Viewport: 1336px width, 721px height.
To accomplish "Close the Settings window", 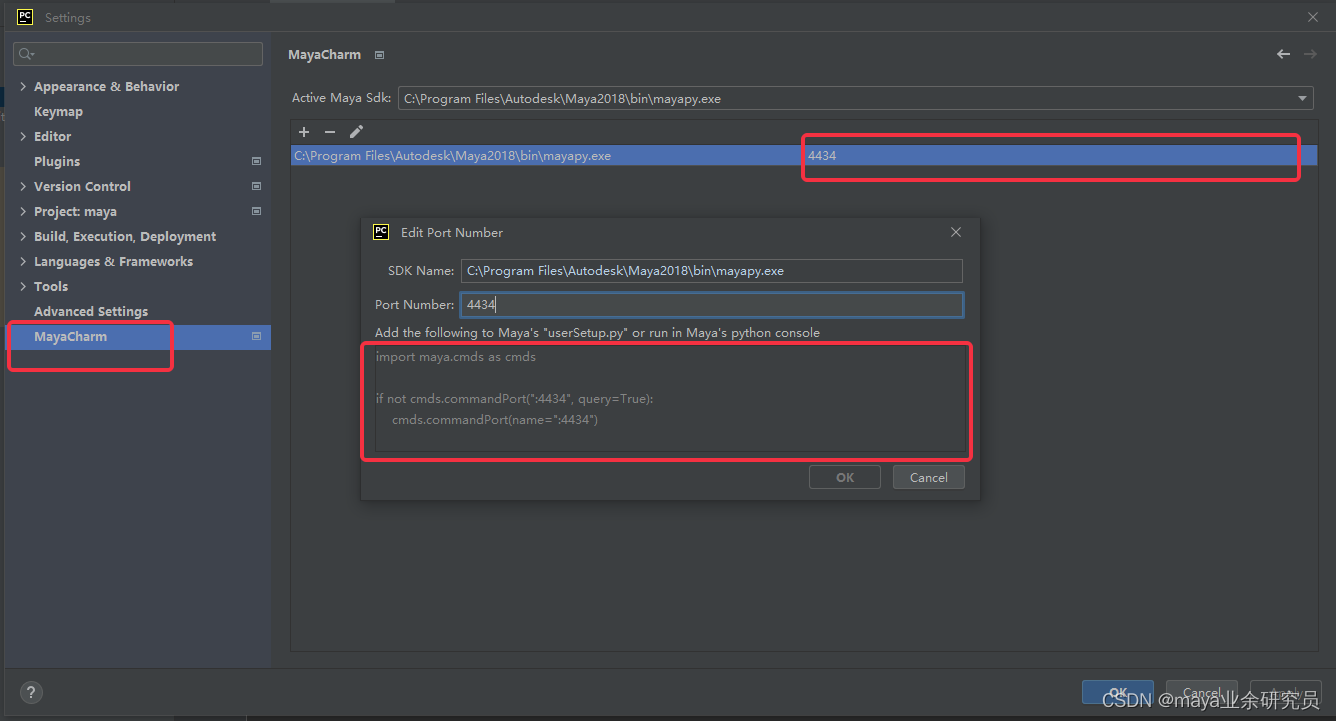I will 1313,17.
